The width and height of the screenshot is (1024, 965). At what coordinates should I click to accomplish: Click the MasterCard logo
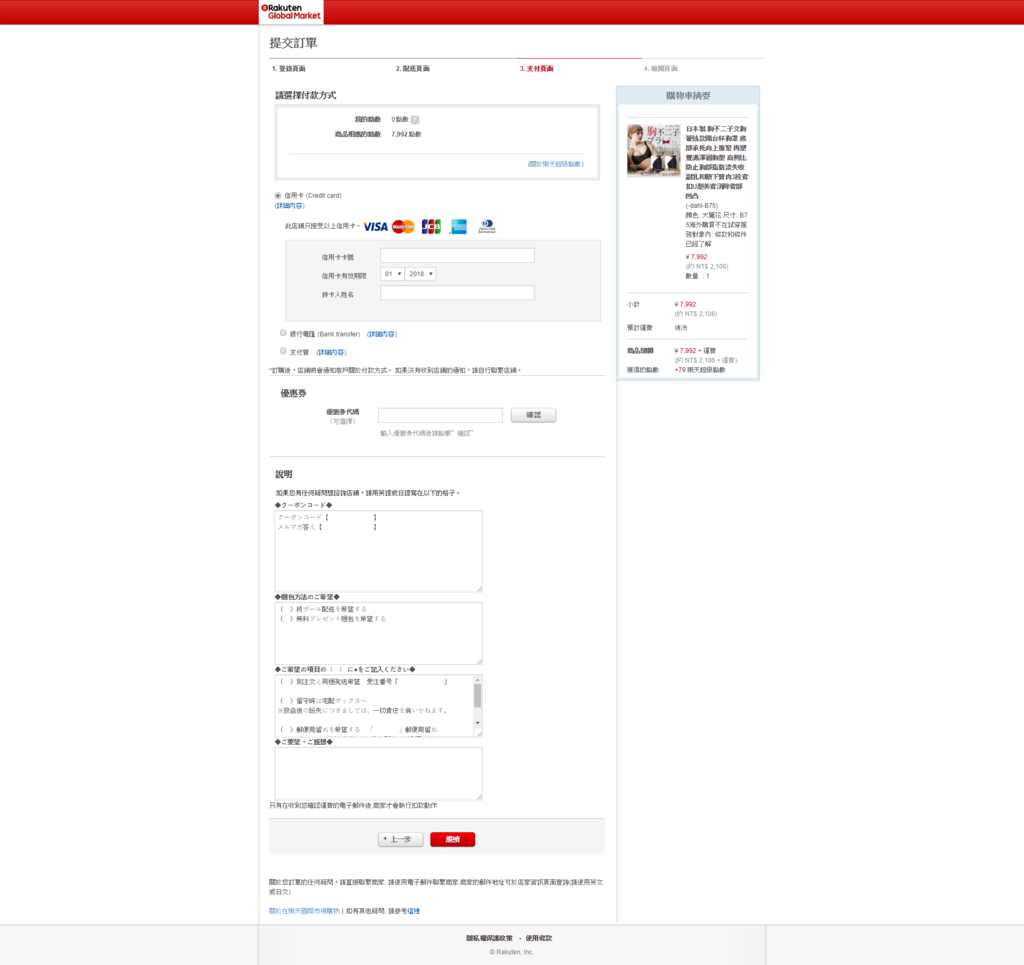(x=403, y=227)
